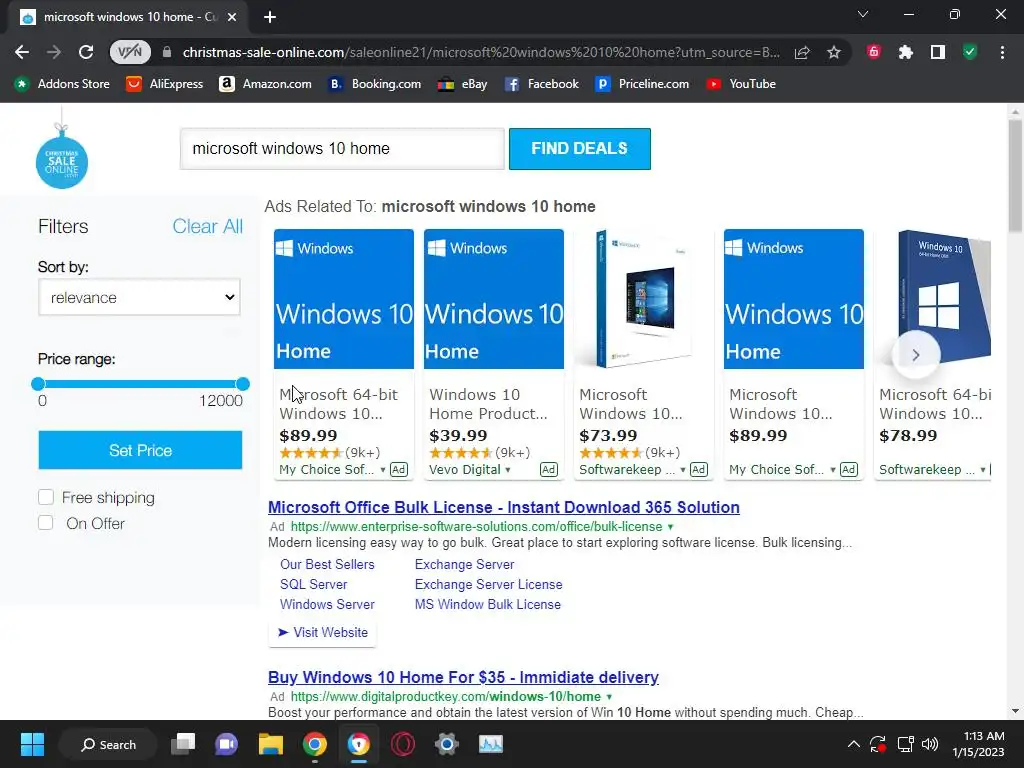Go back to the previous page

click(22, 52)
